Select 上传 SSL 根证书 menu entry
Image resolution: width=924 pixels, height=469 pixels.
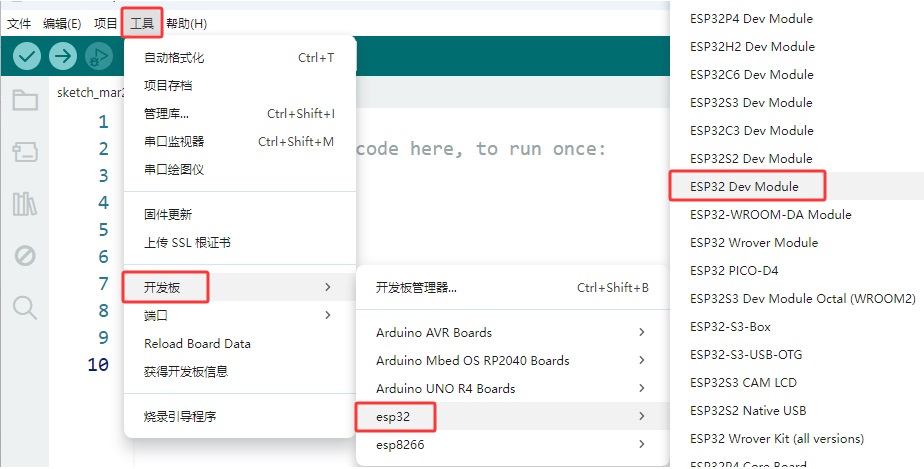tap(240, 243)
